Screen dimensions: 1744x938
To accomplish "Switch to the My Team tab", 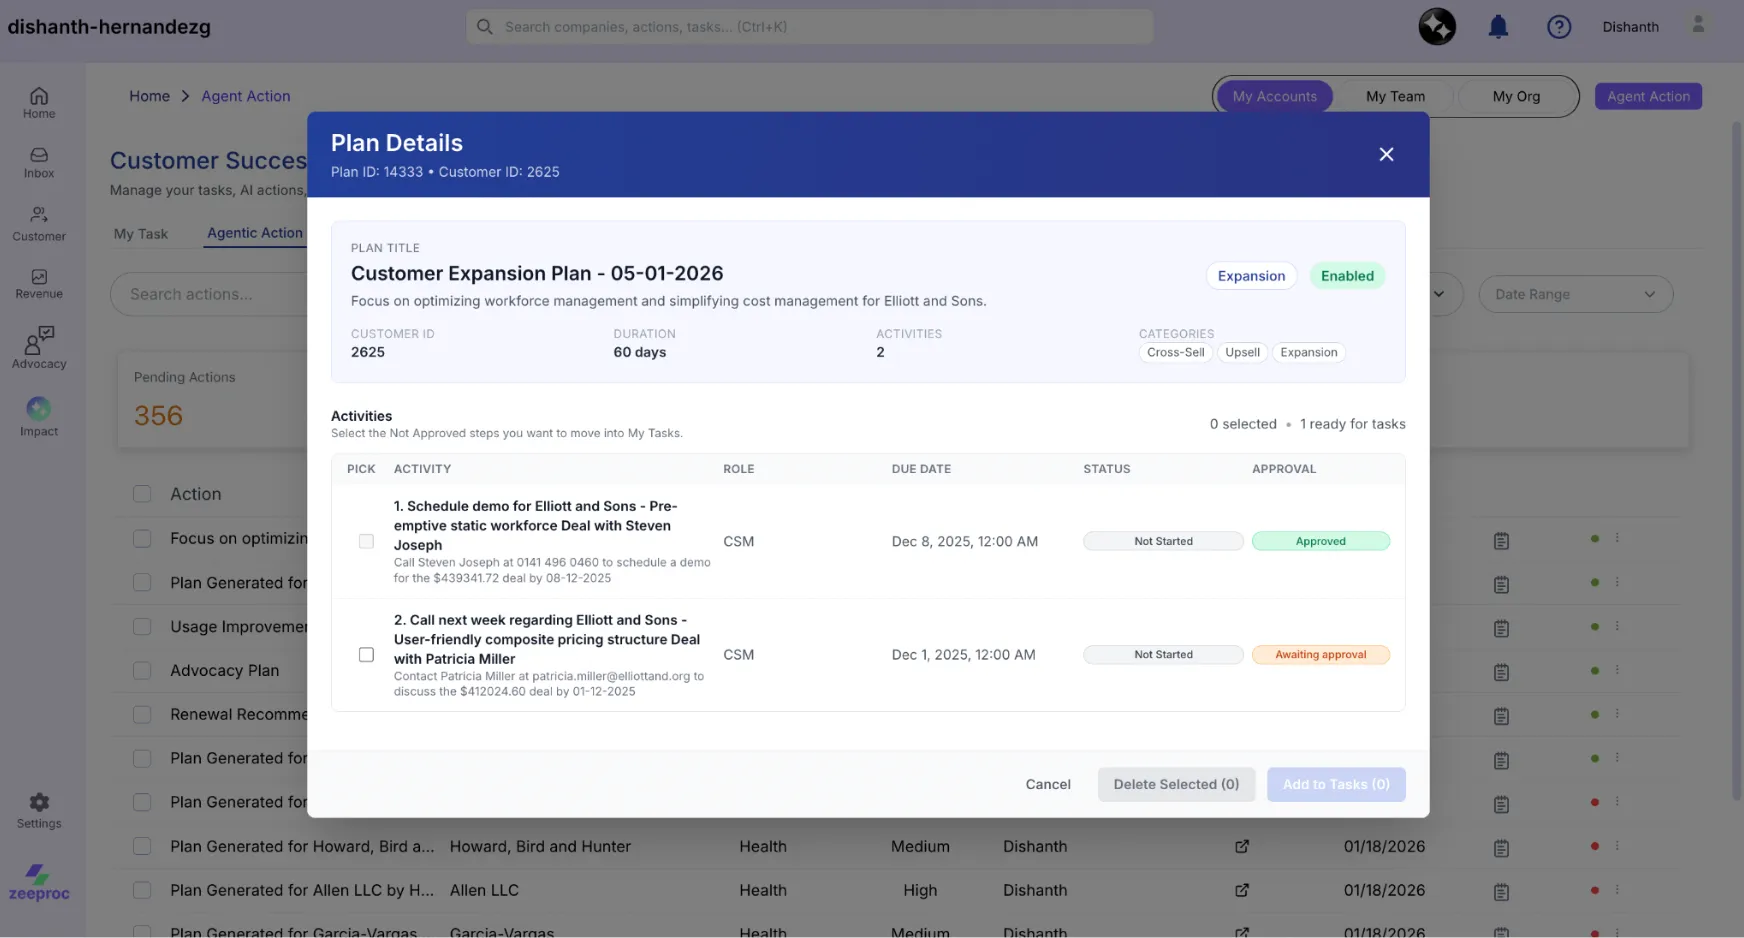I will coord(1395,96).
